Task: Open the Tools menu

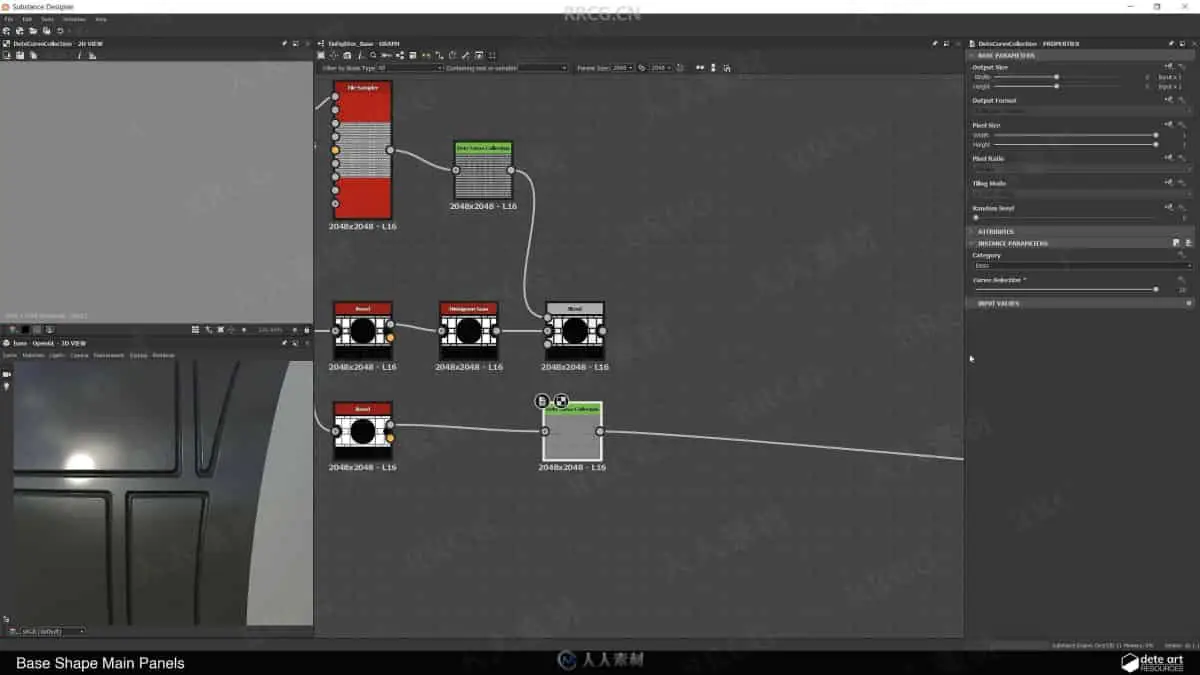Action: [x=47, y=19]
